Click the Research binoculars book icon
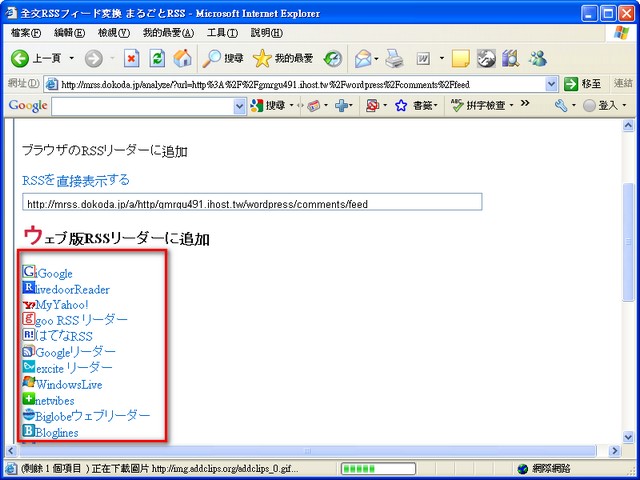 click(x=511, y=59)
